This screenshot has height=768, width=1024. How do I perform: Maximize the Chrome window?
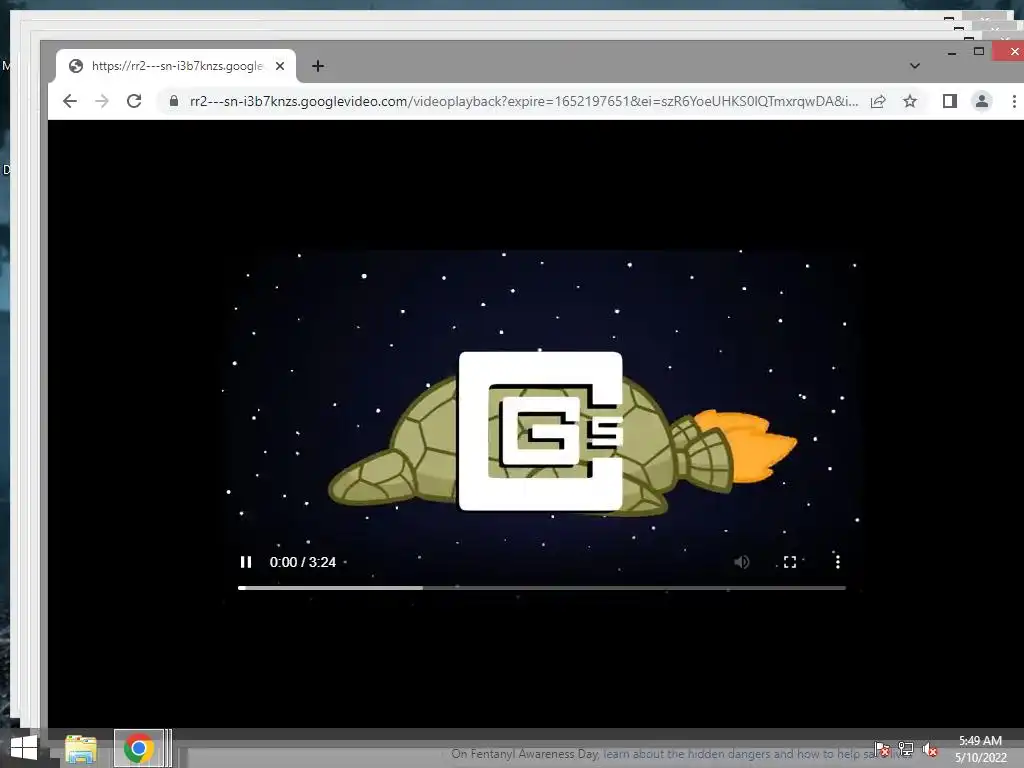[x=979, y=51]
